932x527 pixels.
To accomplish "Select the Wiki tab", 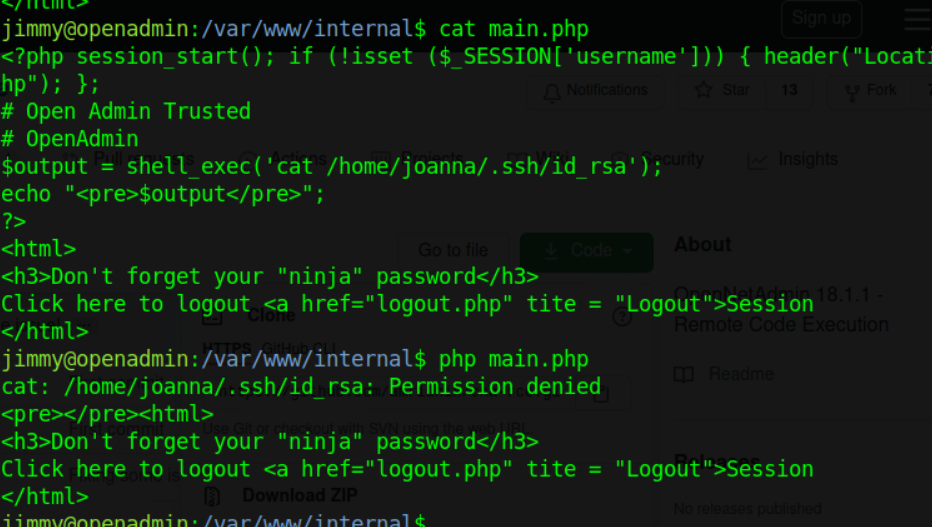I will point(553,159).
